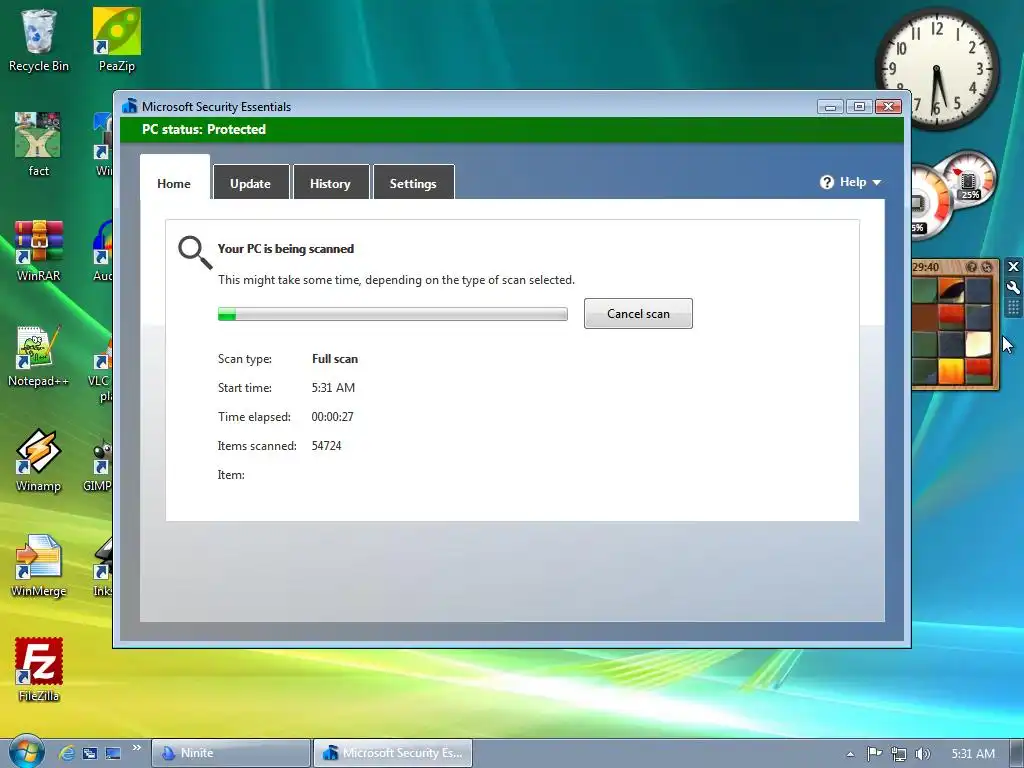Expand the Help dropdown arrow
1024x768 pixels.
(x=876, y=183)
